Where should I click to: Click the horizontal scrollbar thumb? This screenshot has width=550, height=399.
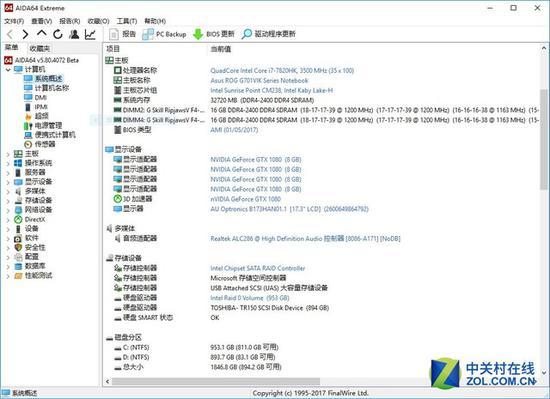click(x=216, y=381)
